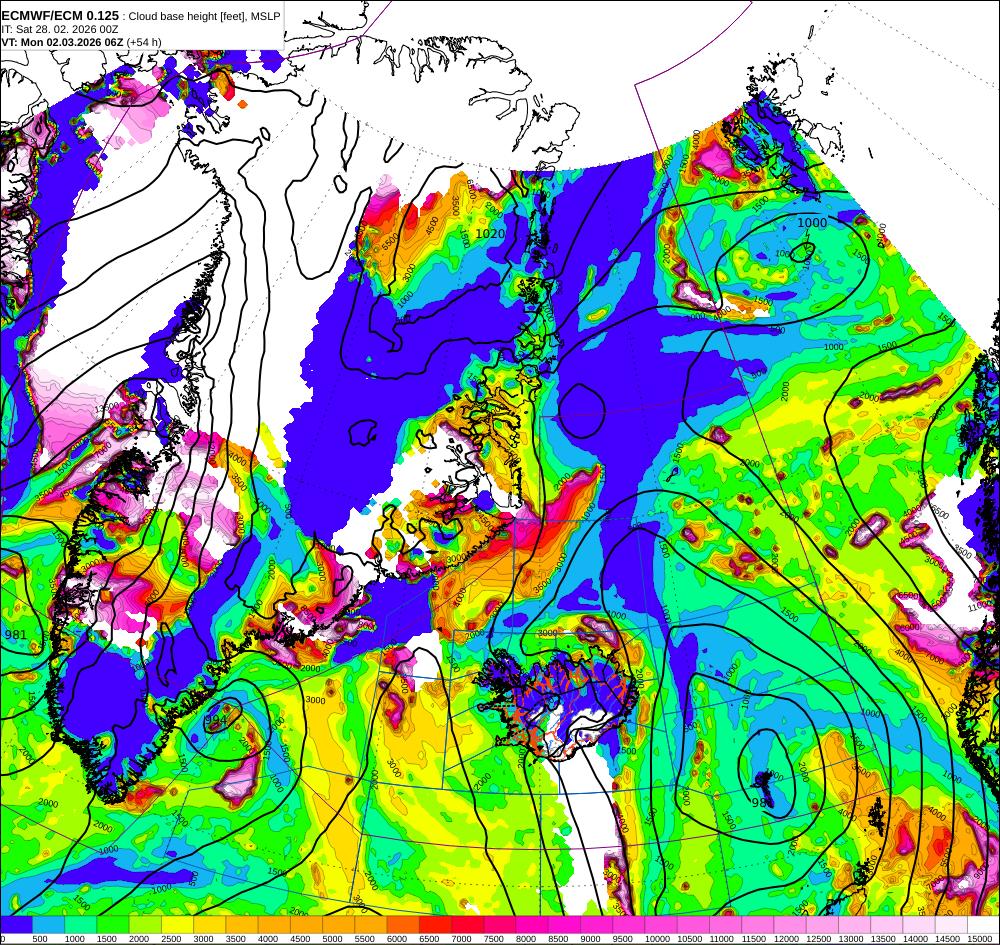
Task: Pick the teal-green 1000–1500 legend swatch
Action: pos(80,925)
